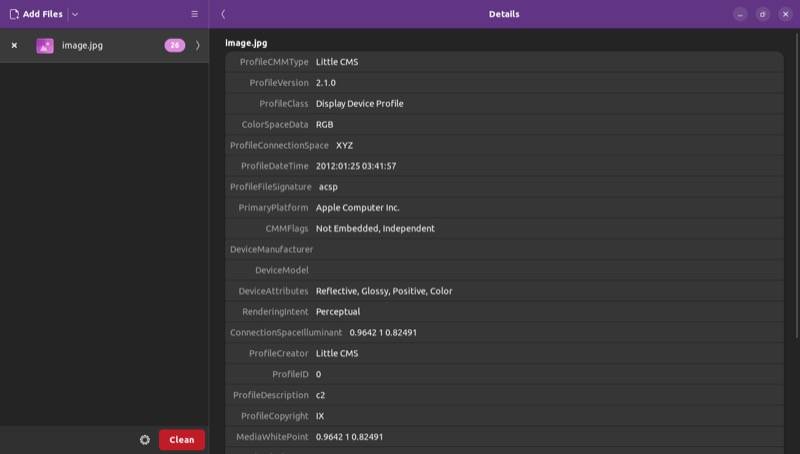Click the image.jpg heading in Details
800x454 pixels.
[x=246, y=43]
